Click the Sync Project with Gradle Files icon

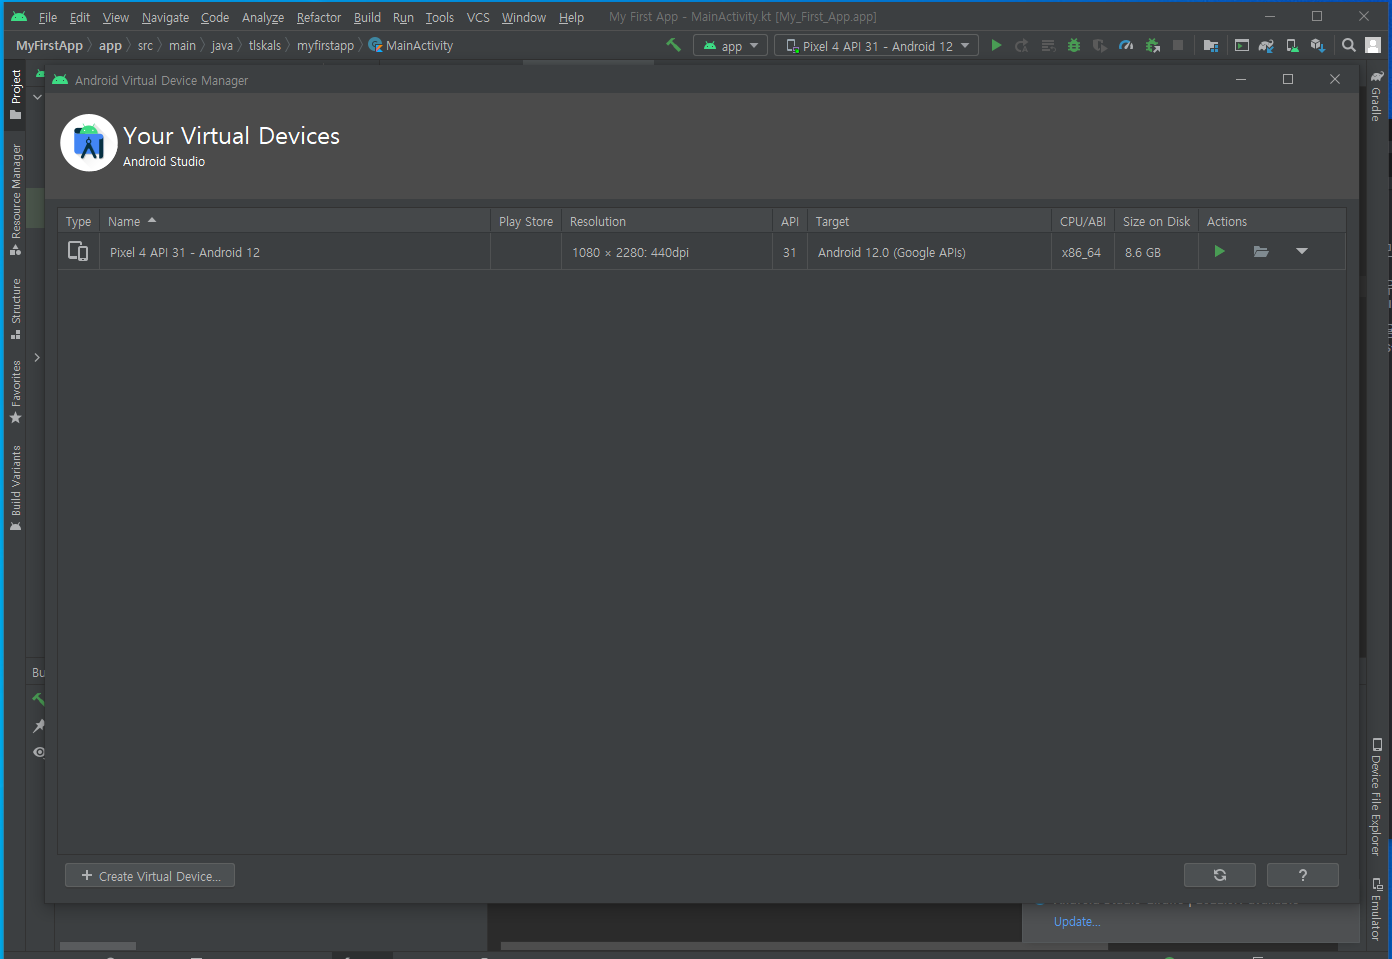1266,45
